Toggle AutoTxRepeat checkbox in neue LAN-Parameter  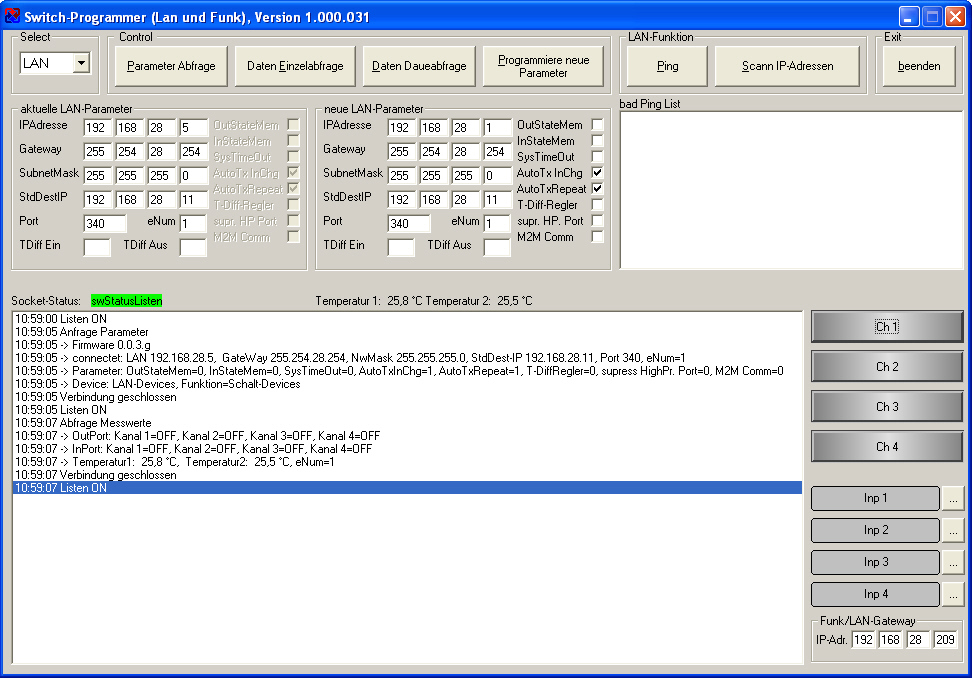(597, 189)
